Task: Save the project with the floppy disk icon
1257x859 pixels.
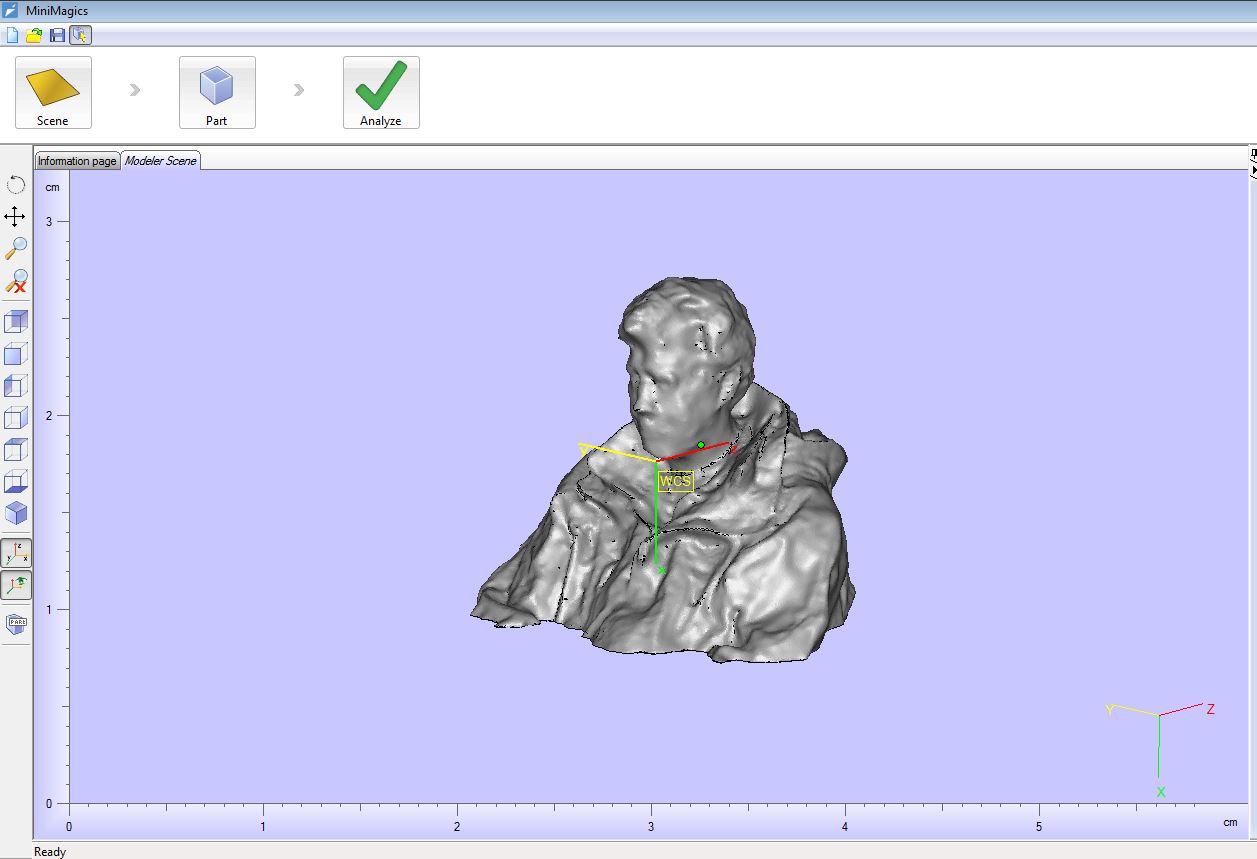Action: pos(57,36)
